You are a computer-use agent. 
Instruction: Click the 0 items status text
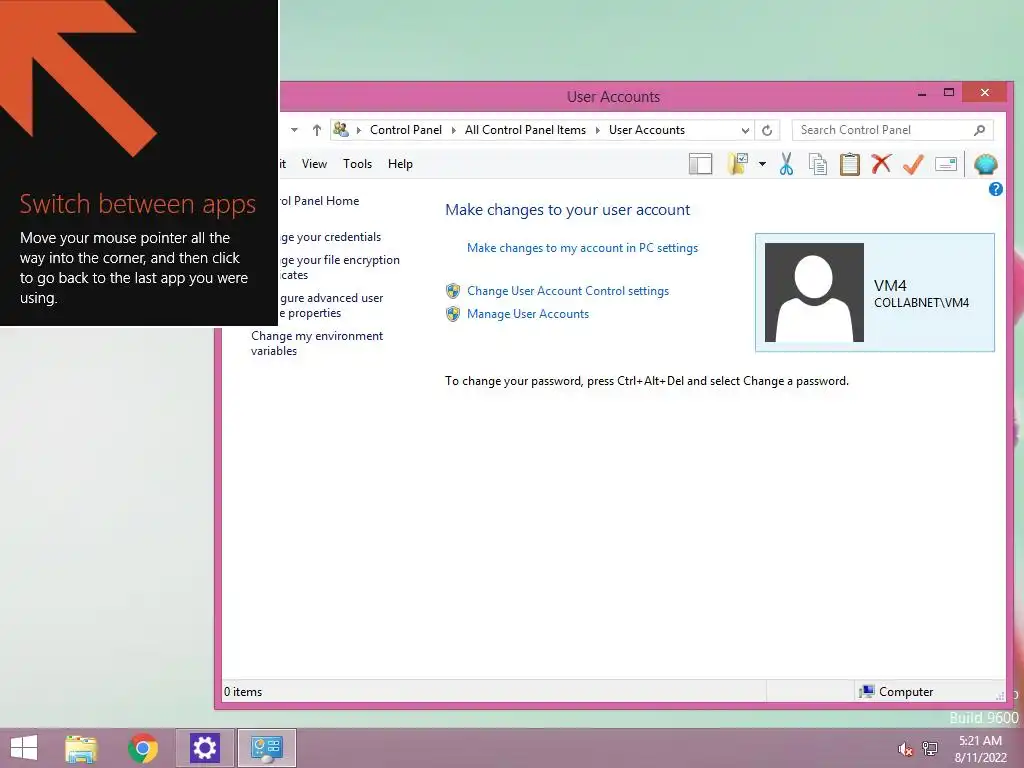243,692
